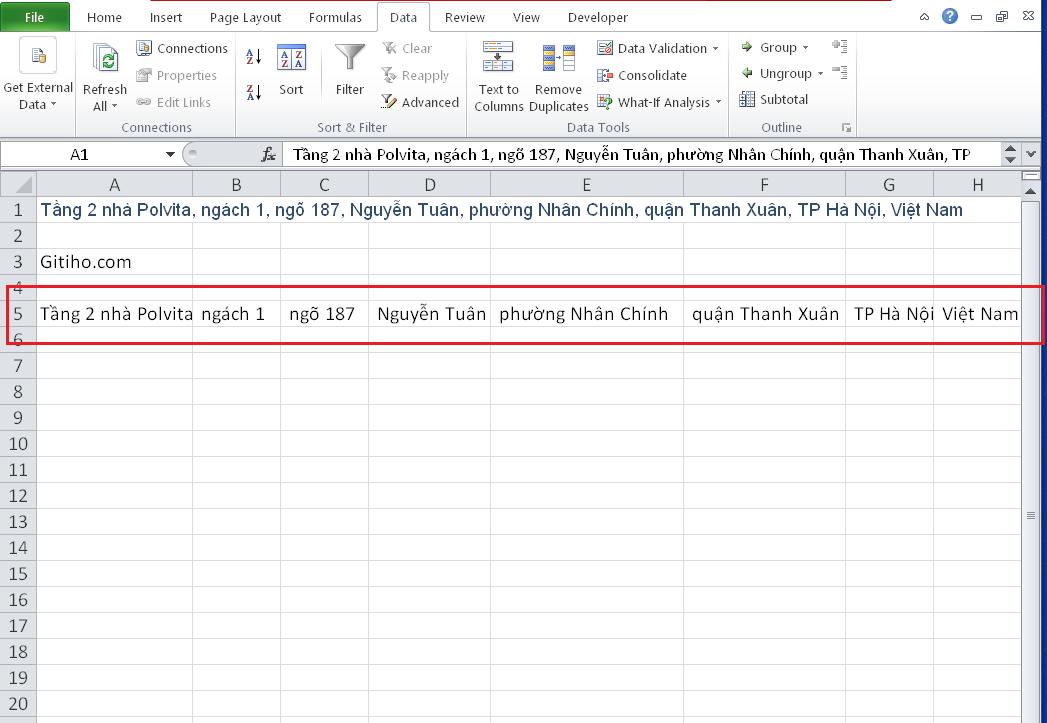
Task: Select column E header
Action: pos(586,185)
